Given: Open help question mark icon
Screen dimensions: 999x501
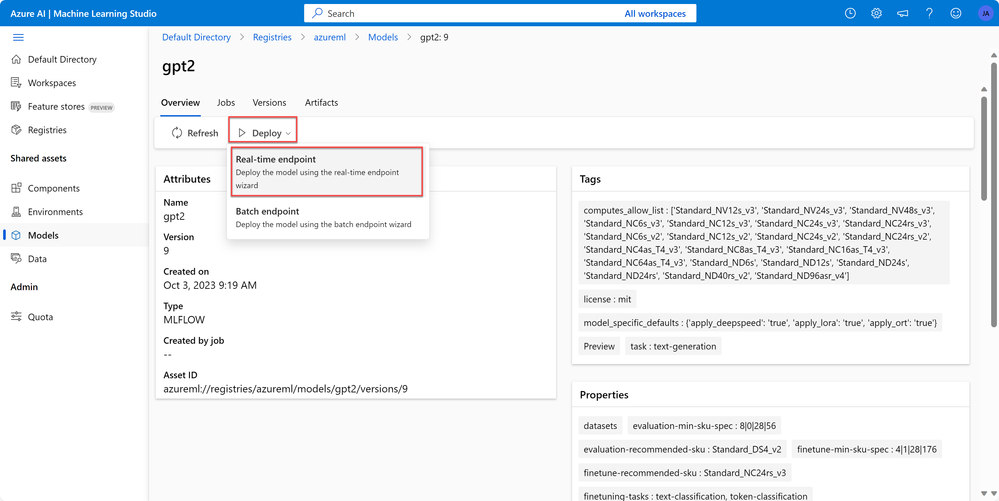Looking at the screenshot, I should coord(929,13).
